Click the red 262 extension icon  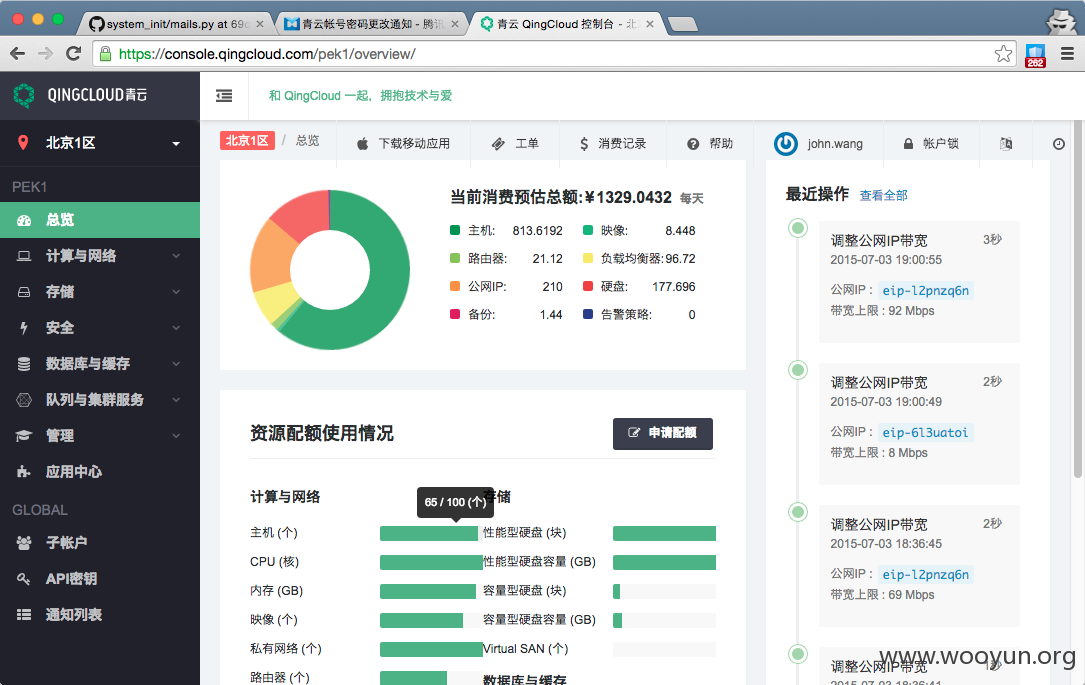1035,55
